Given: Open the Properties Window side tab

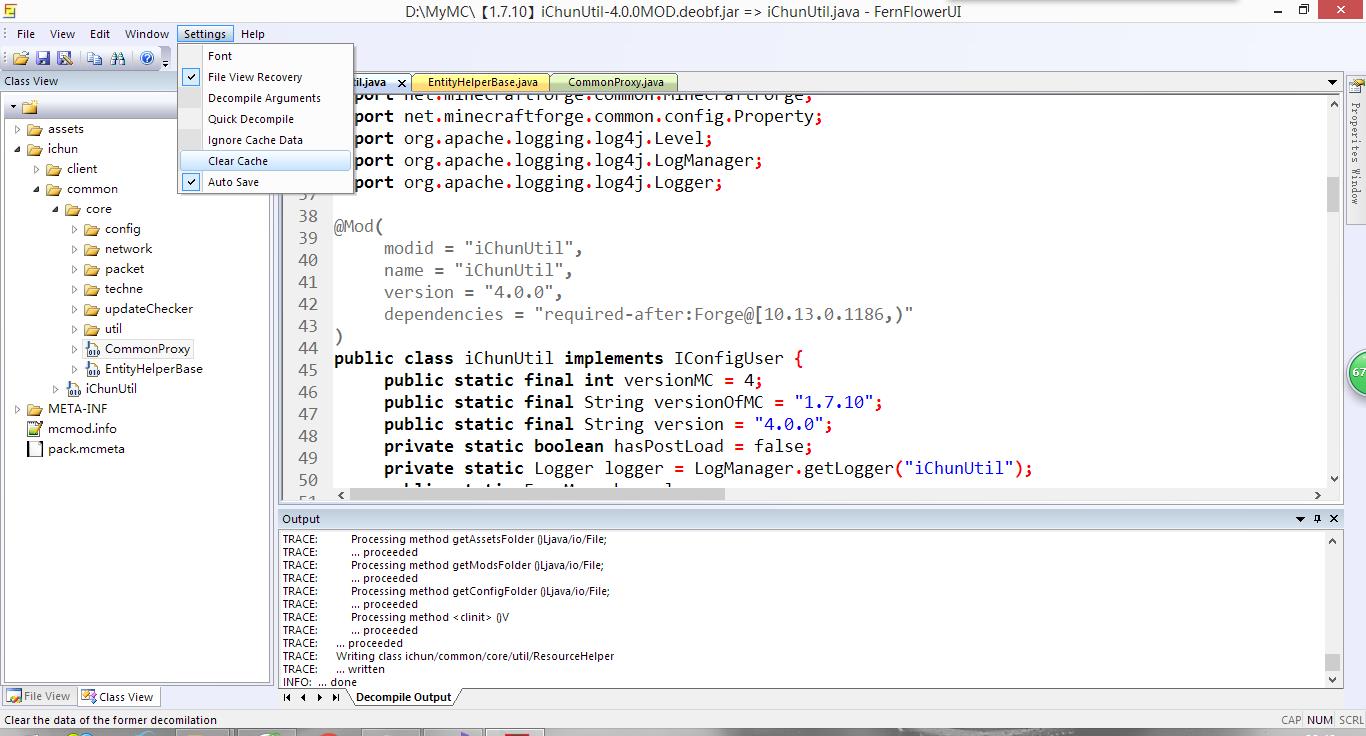Looking at the screenshot, I should pos(1355,152).
